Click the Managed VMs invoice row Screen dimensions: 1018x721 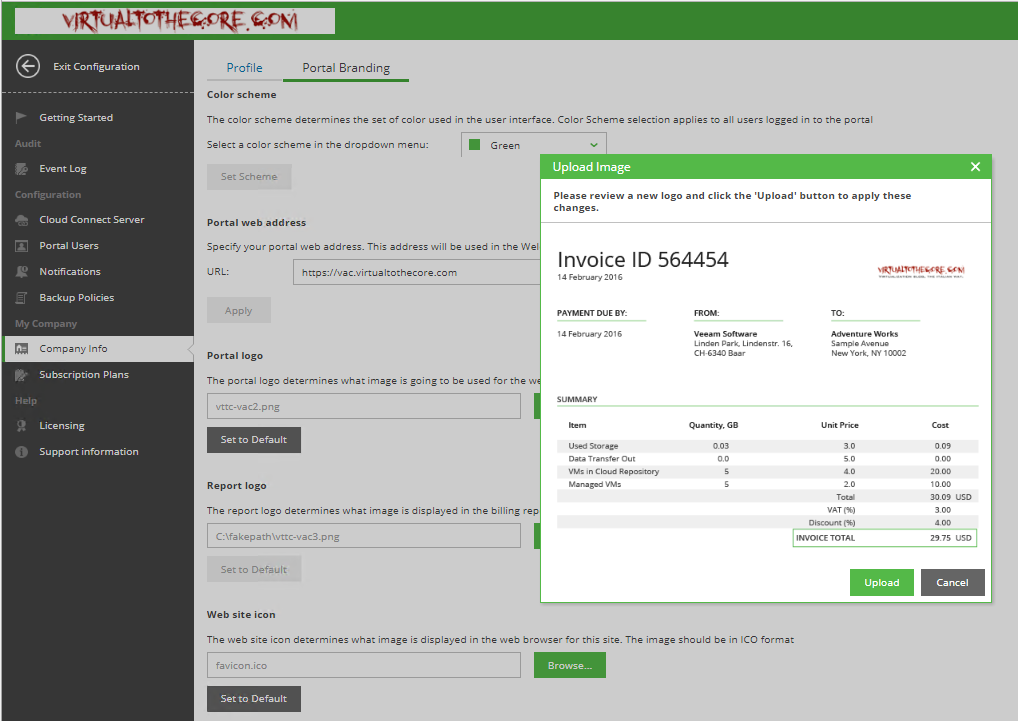(767, 485)
